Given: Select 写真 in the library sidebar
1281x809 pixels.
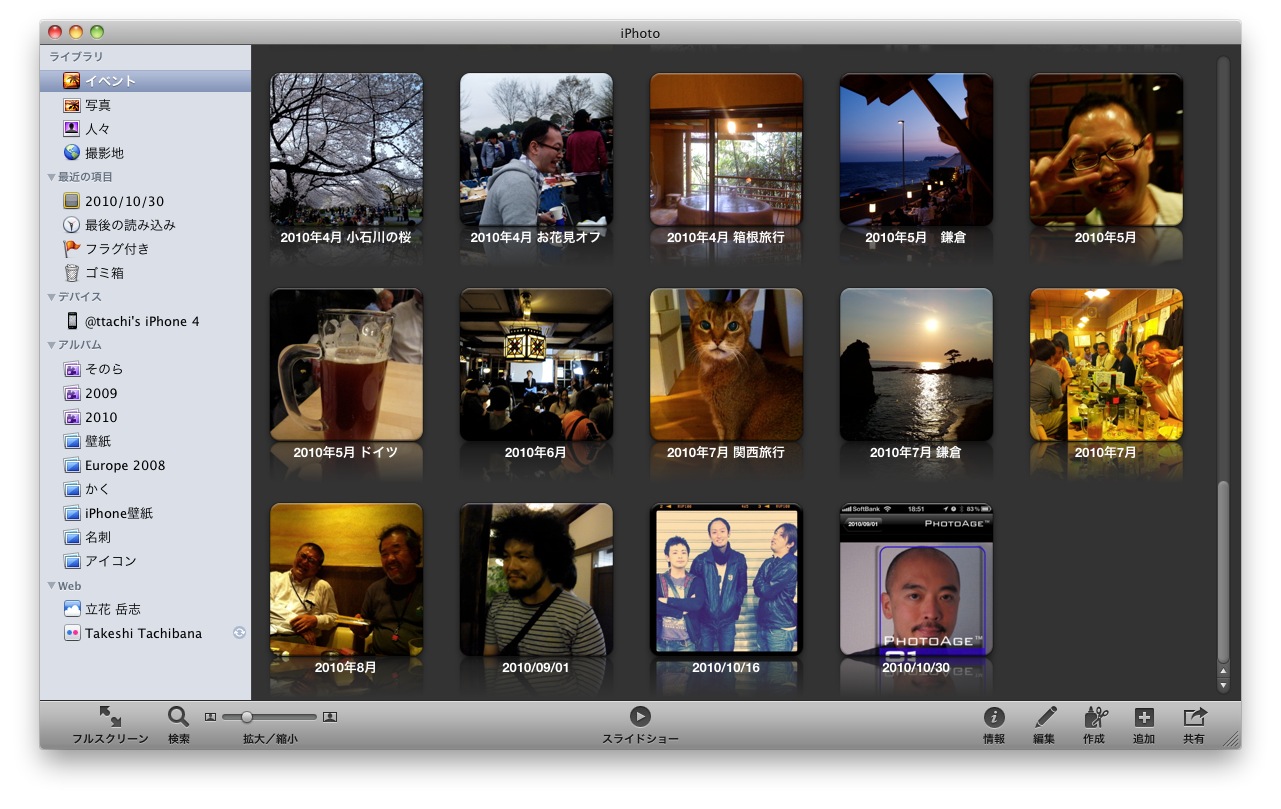Looking at the screenshot, I should click(x=97, y=105).
